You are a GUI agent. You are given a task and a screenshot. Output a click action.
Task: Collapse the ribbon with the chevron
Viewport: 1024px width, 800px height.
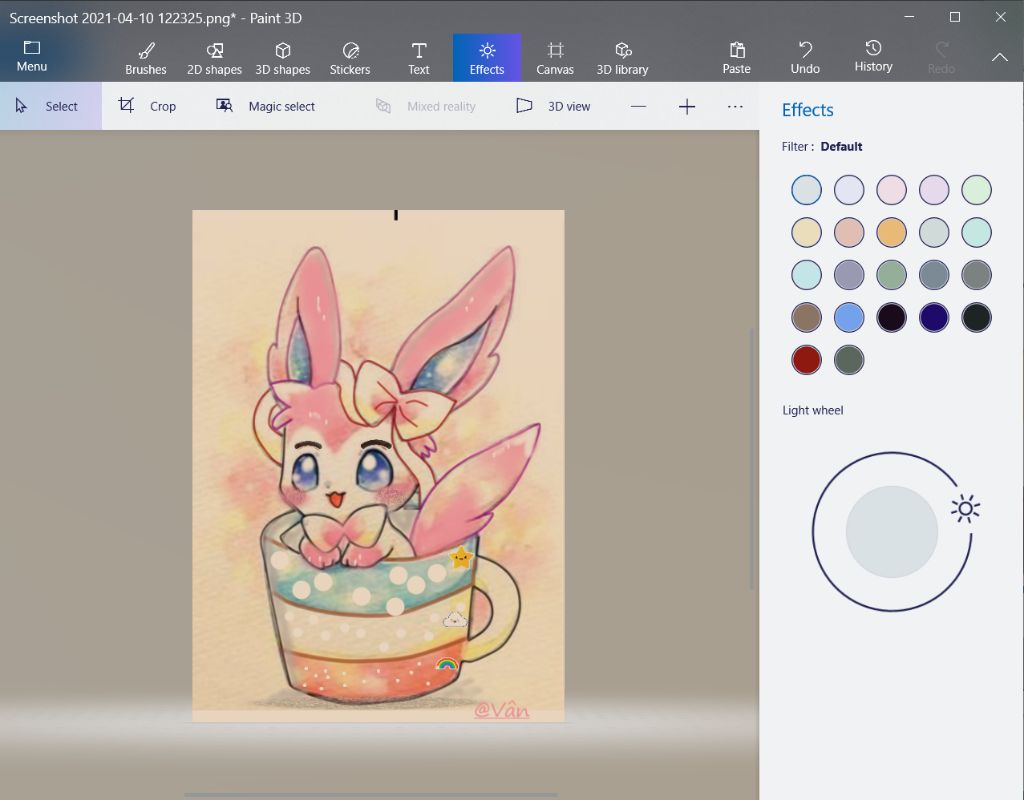tap(1000, 57)
